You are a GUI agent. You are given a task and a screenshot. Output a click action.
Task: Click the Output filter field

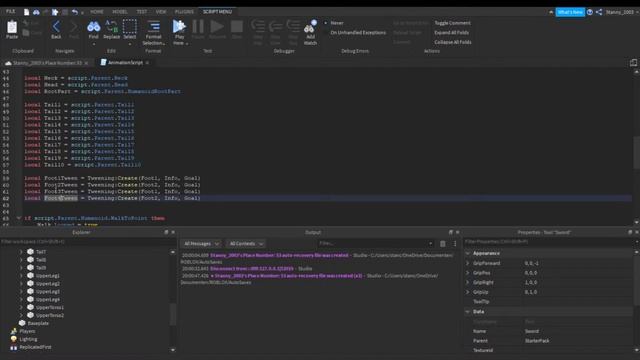click(375, 243)
